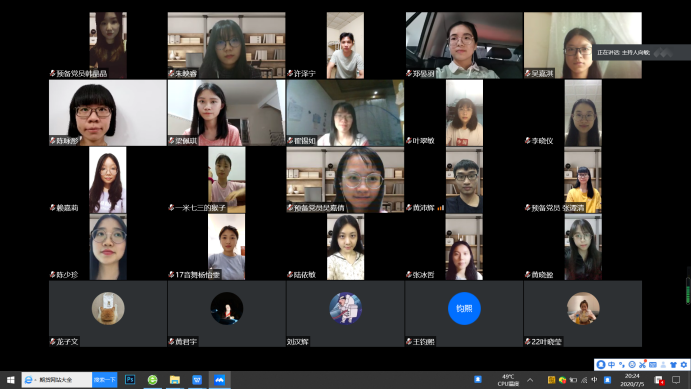Viewport: 692px width, 389px height.
Task: Open the skin shirt icon in IME toolbar
Action: (x=673, y=365)
